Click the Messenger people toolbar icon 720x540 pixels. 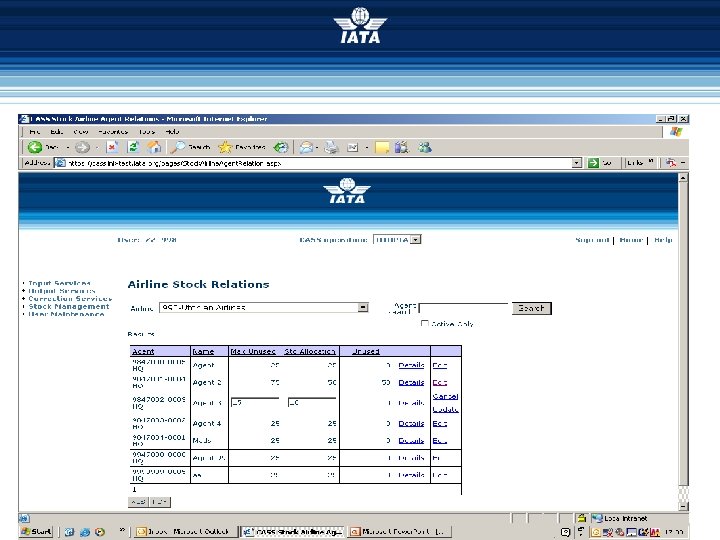pos(425,147)
